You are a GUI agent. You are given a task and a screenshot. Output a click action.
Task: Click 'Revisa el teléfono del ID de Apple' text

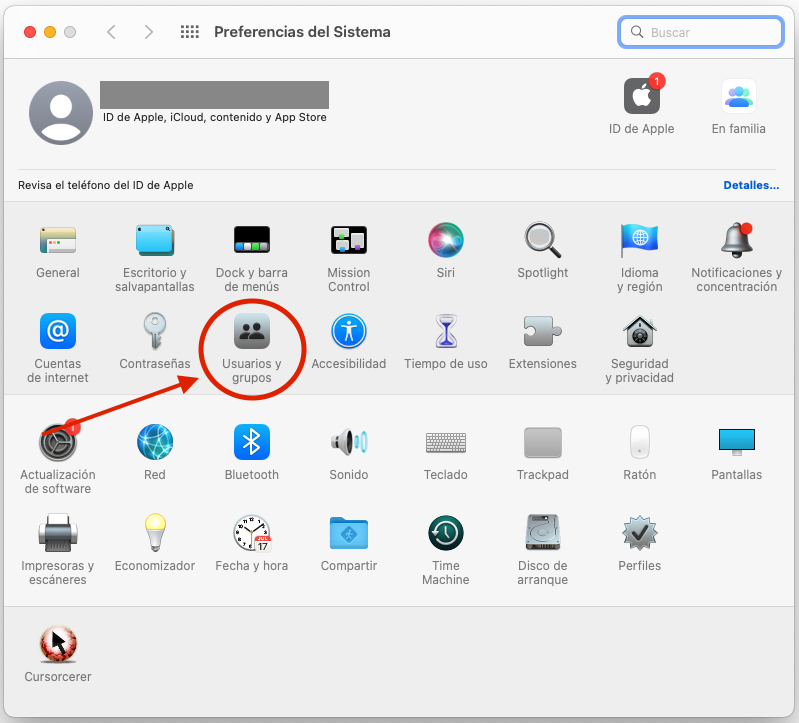tap(105, 185)
